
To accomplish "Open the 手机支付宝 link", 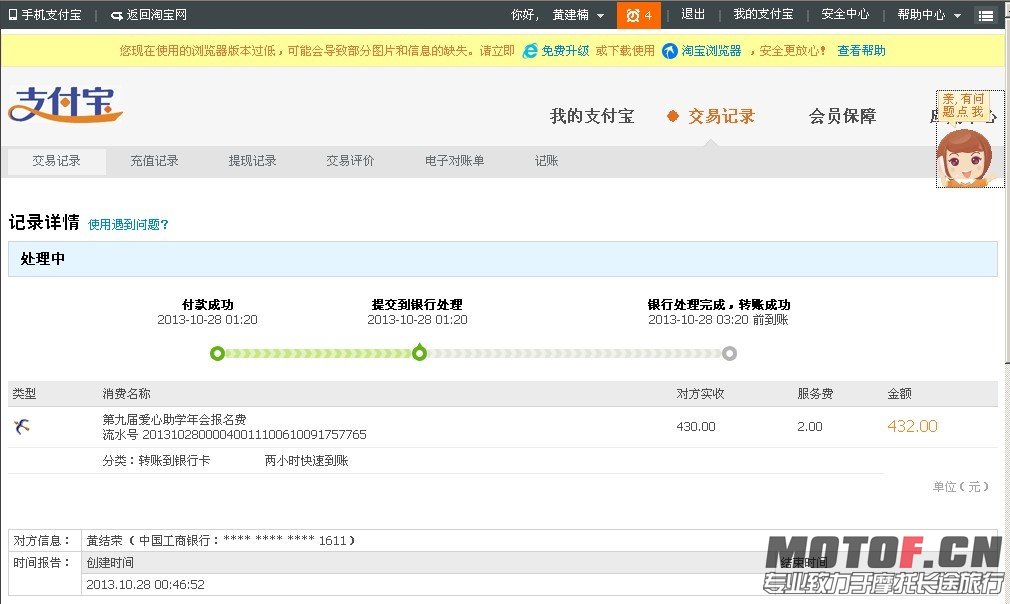I will pos(51,15).
